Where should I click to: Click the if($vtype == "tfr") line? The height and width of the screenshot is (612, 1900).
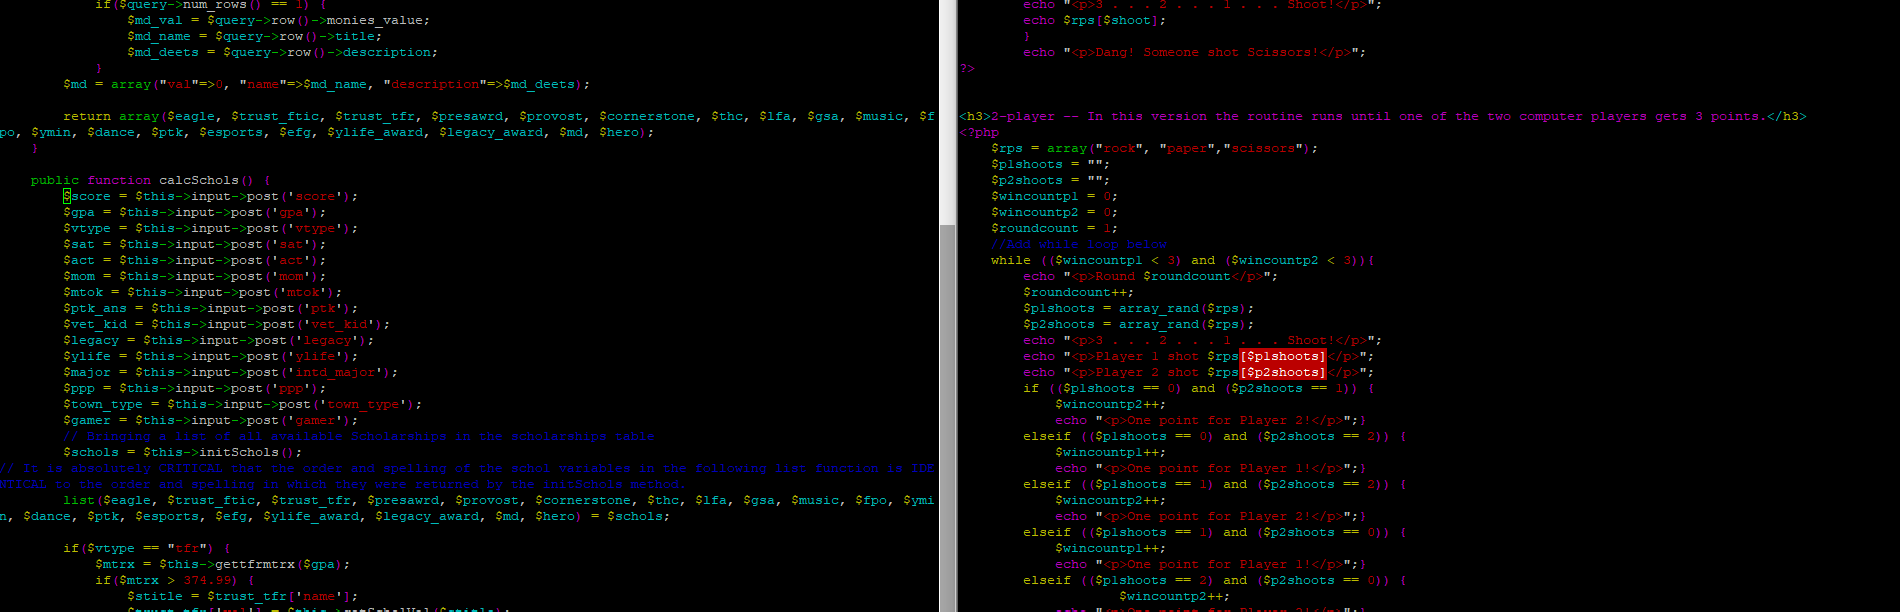click(146, 548)
